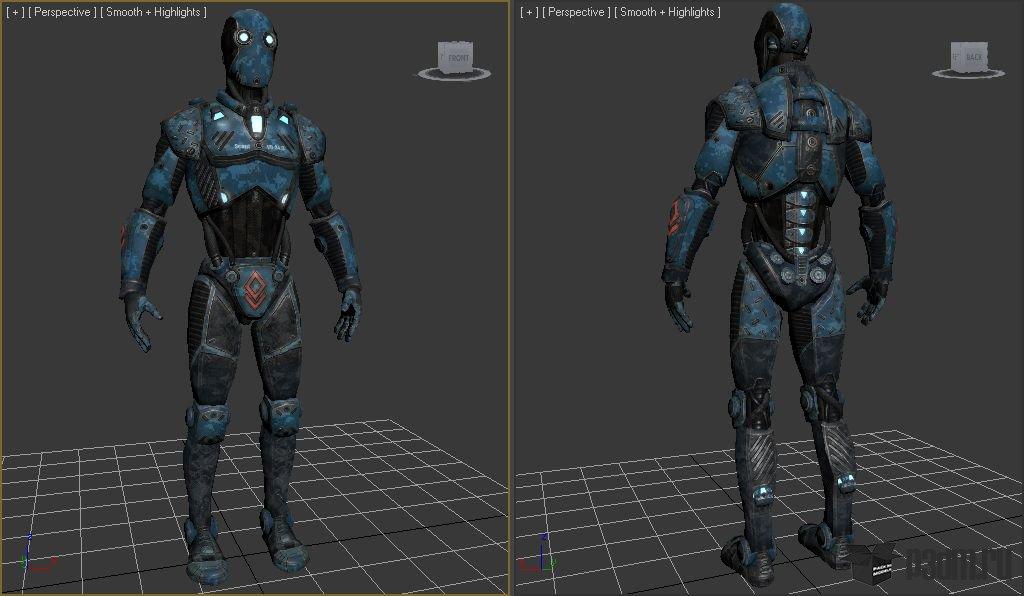Open the left viewport [+] general menu
The width and height of the screenshot is (1024, 596).
pyautogui.click(x=14, y=12)
